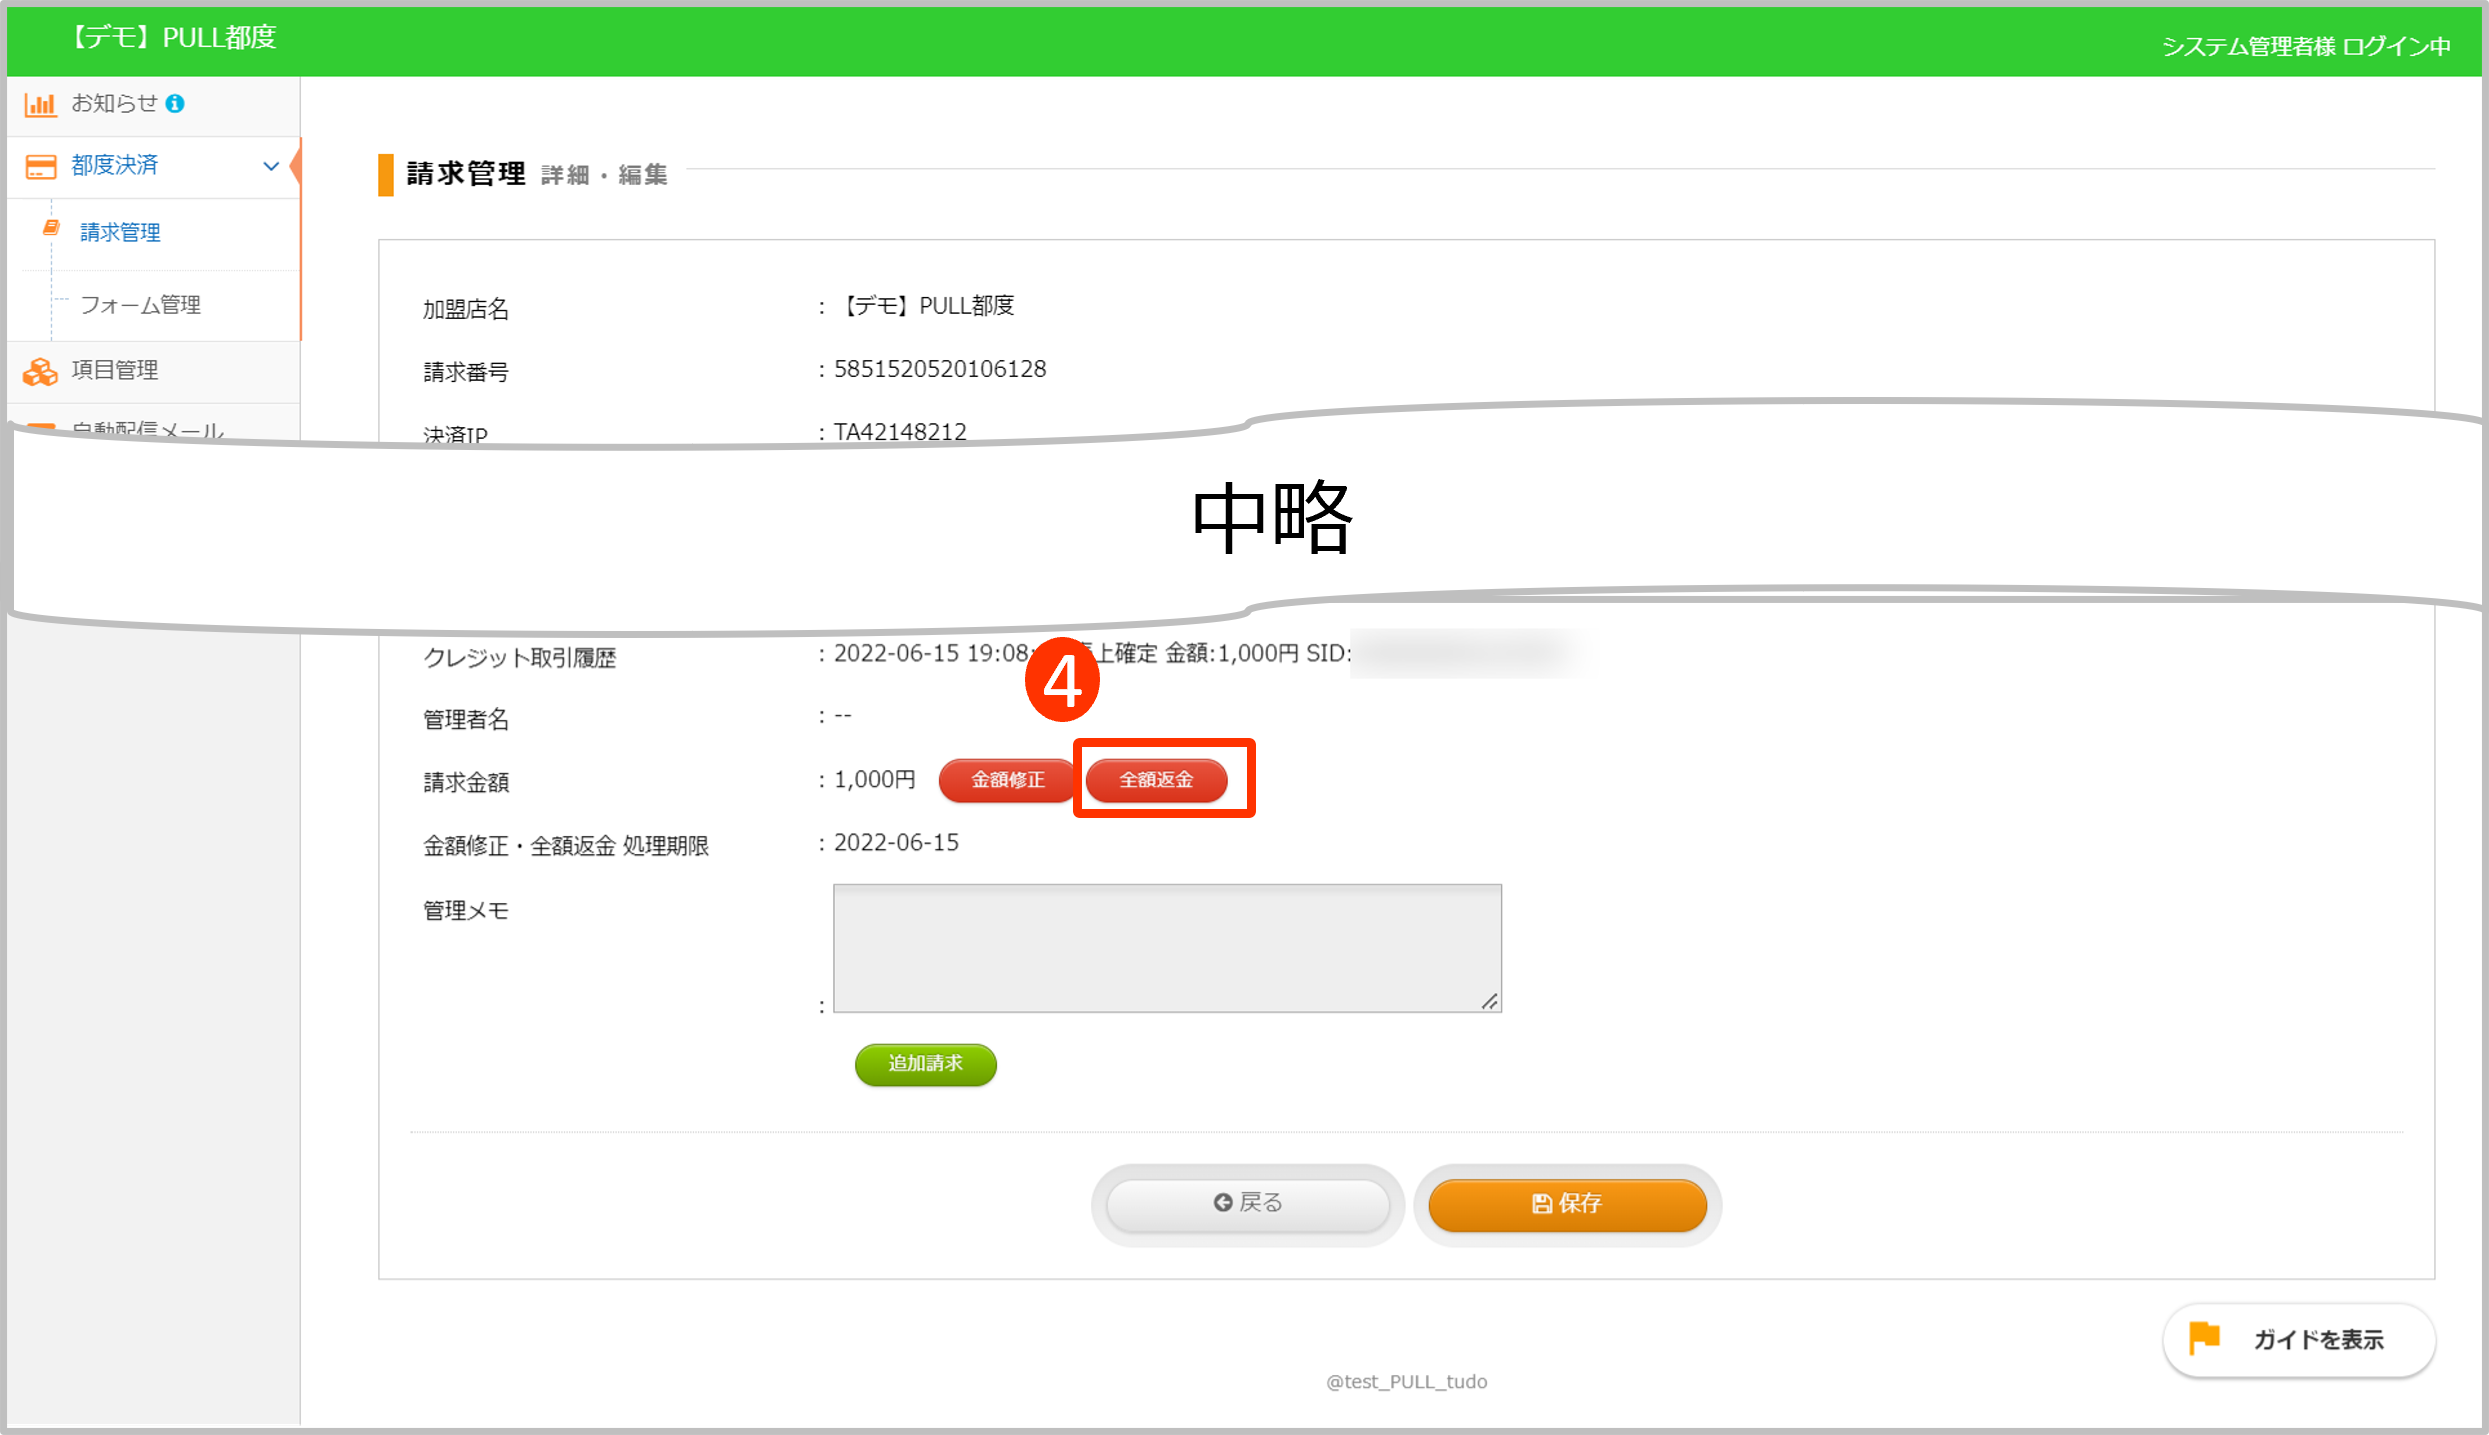This screenshot has height=1435, width=2489.
Task: Click the floppy disk icon on 保存
Action: coord(1541,1203)
